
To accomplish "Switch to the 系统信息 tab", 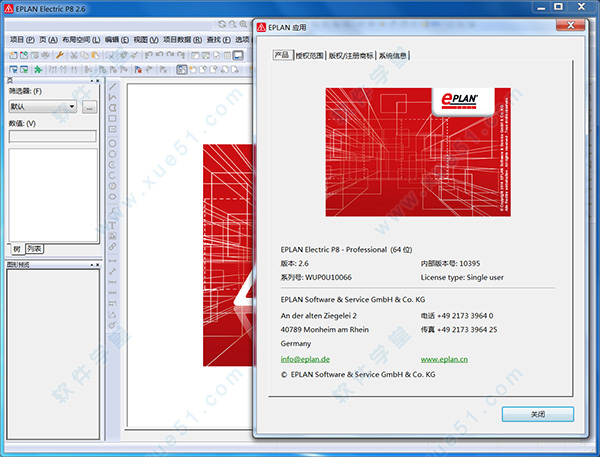I will click(393, 55).
